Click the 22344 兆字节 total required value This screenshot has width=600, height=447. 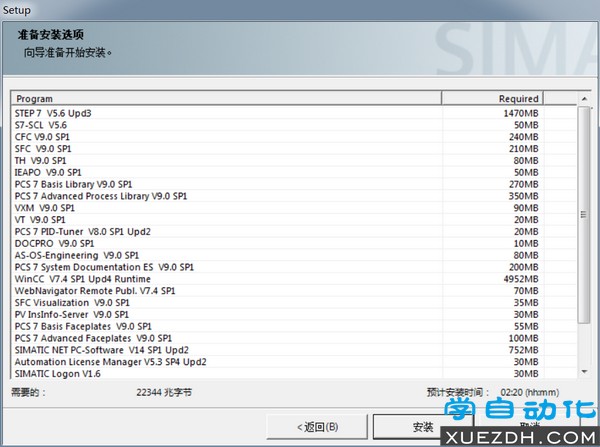(x=164, y=392)
